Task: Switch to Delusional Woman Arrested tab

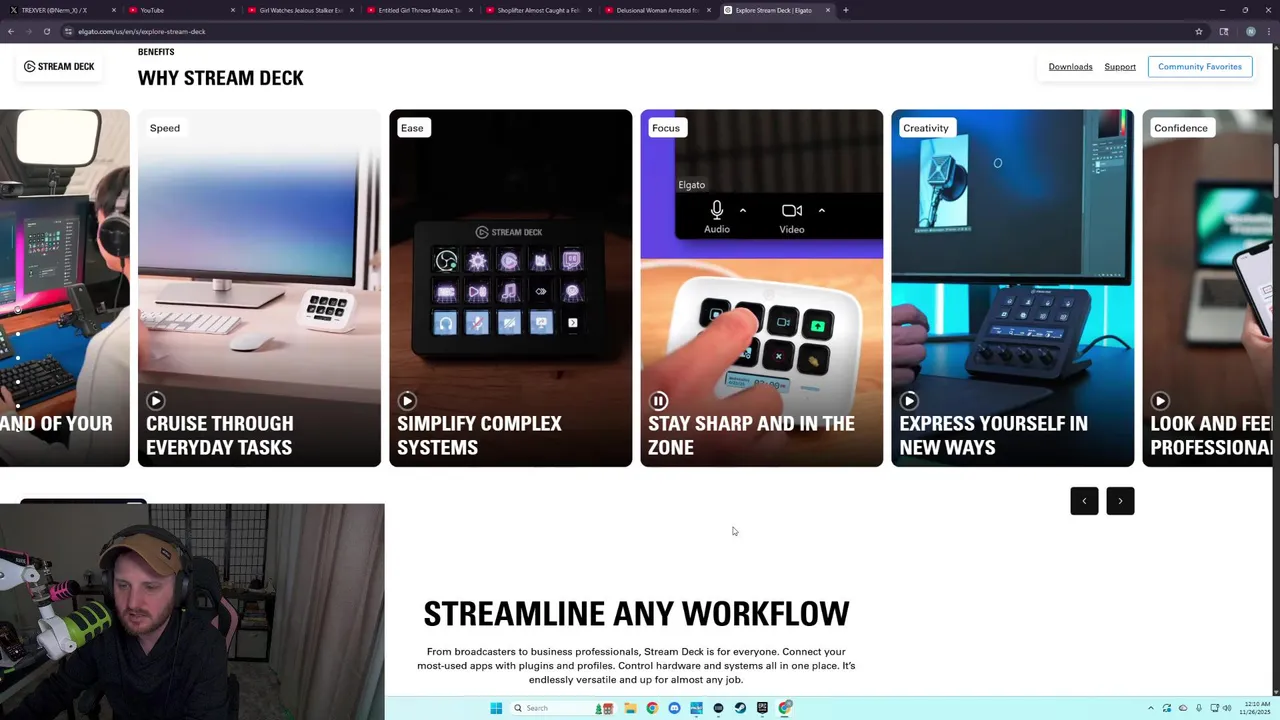Action: 657,10
